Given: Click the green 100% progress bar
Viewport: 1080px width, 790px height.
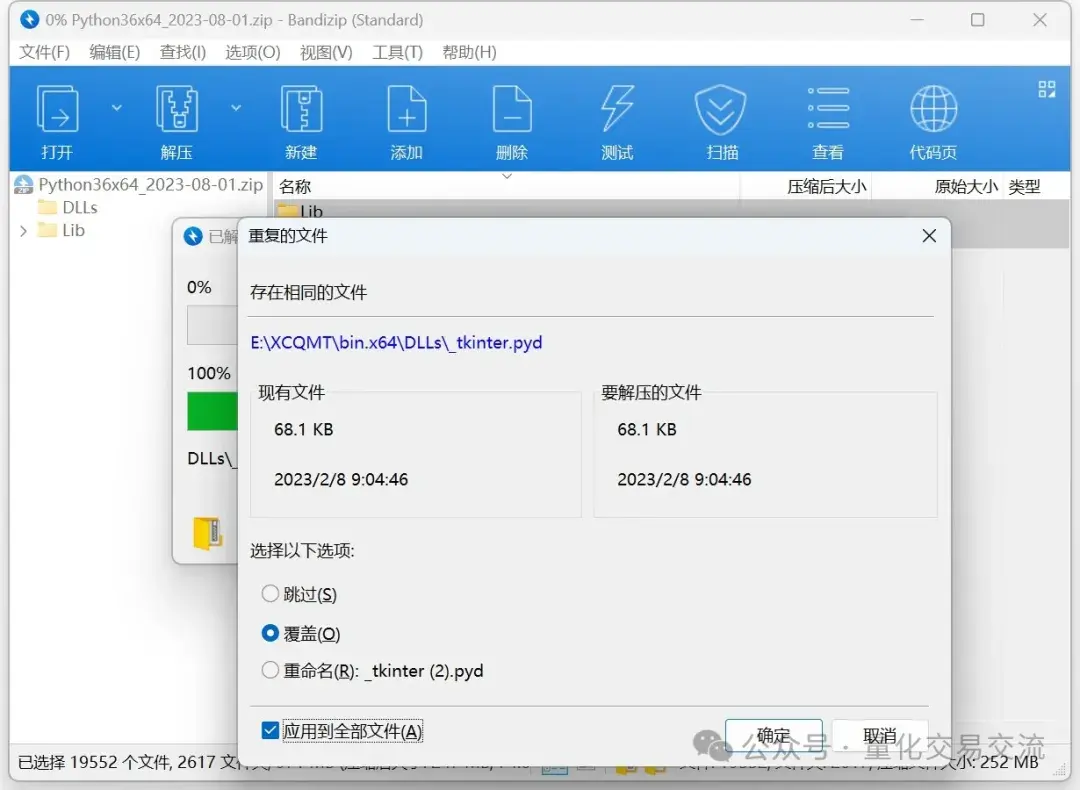Looking at the screenshot, I should pyautogui.click(x=212, y=411).
